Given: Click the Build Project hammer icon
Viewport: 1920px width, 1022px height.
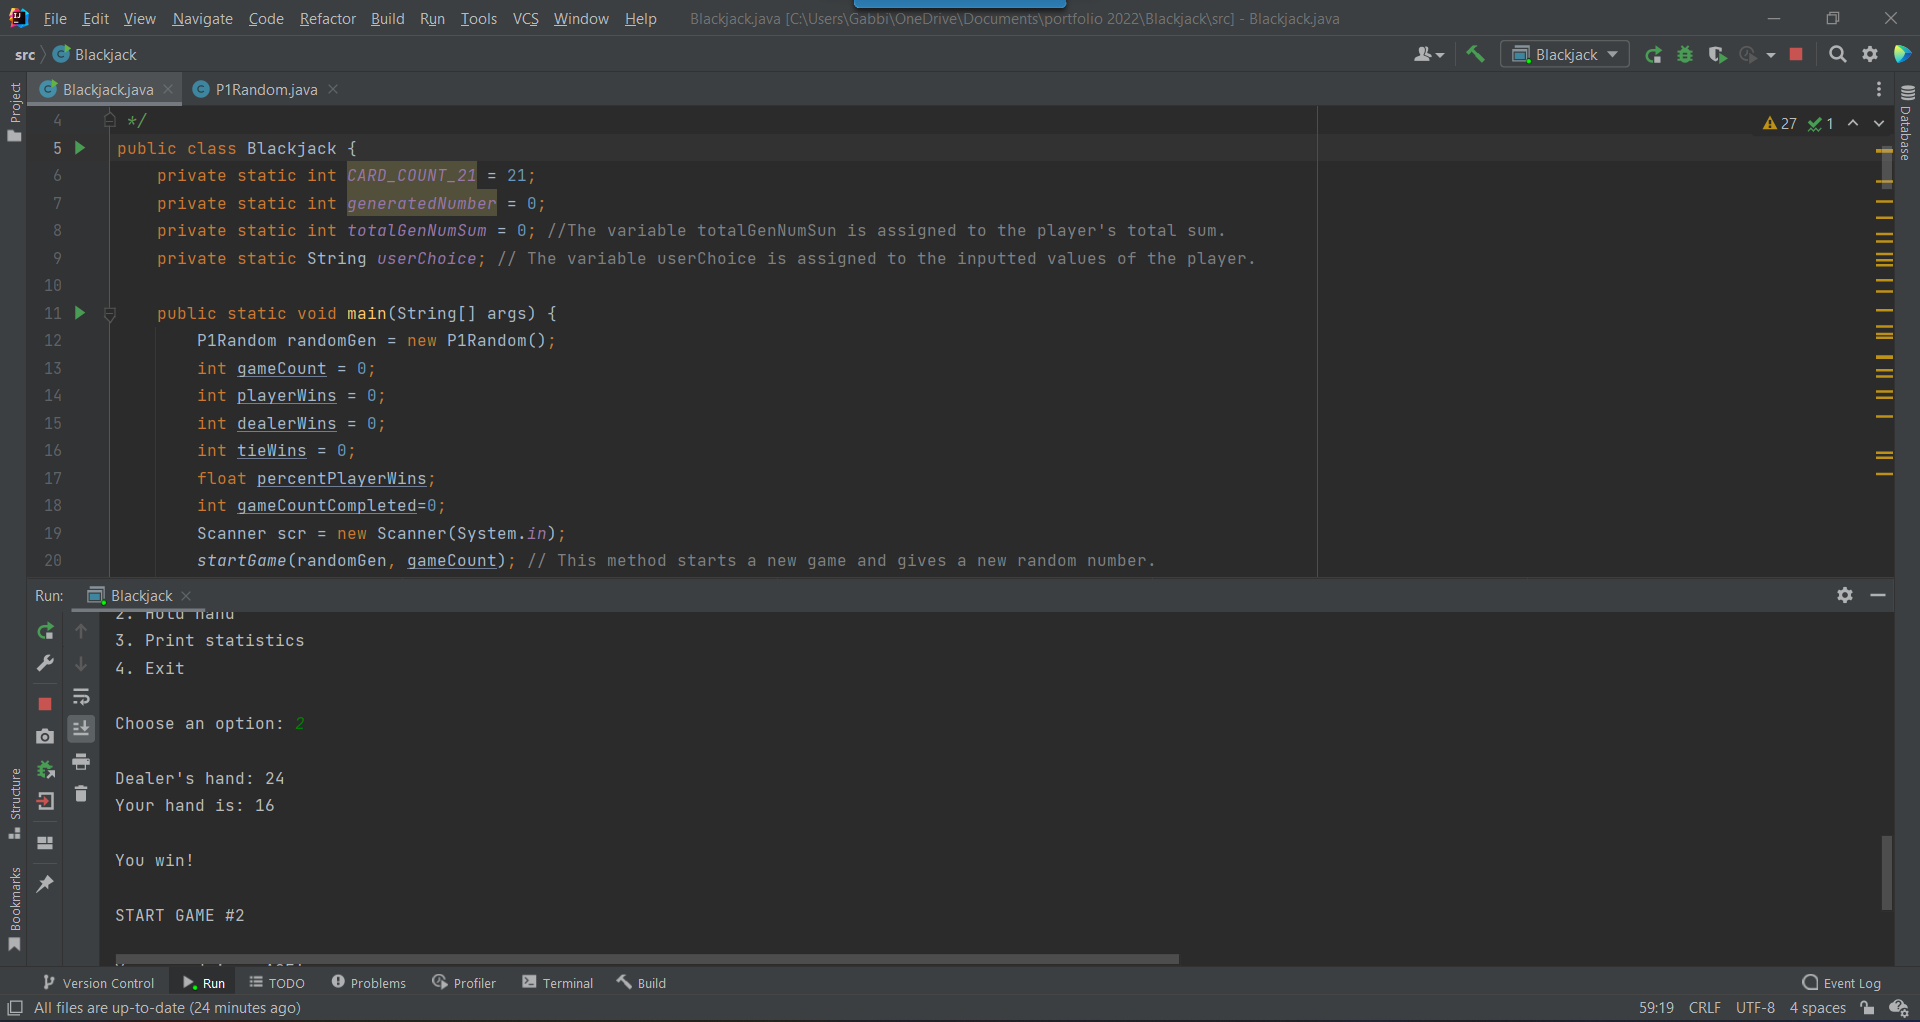Looking at the screenshot, I should click(x=1475, y=54).
